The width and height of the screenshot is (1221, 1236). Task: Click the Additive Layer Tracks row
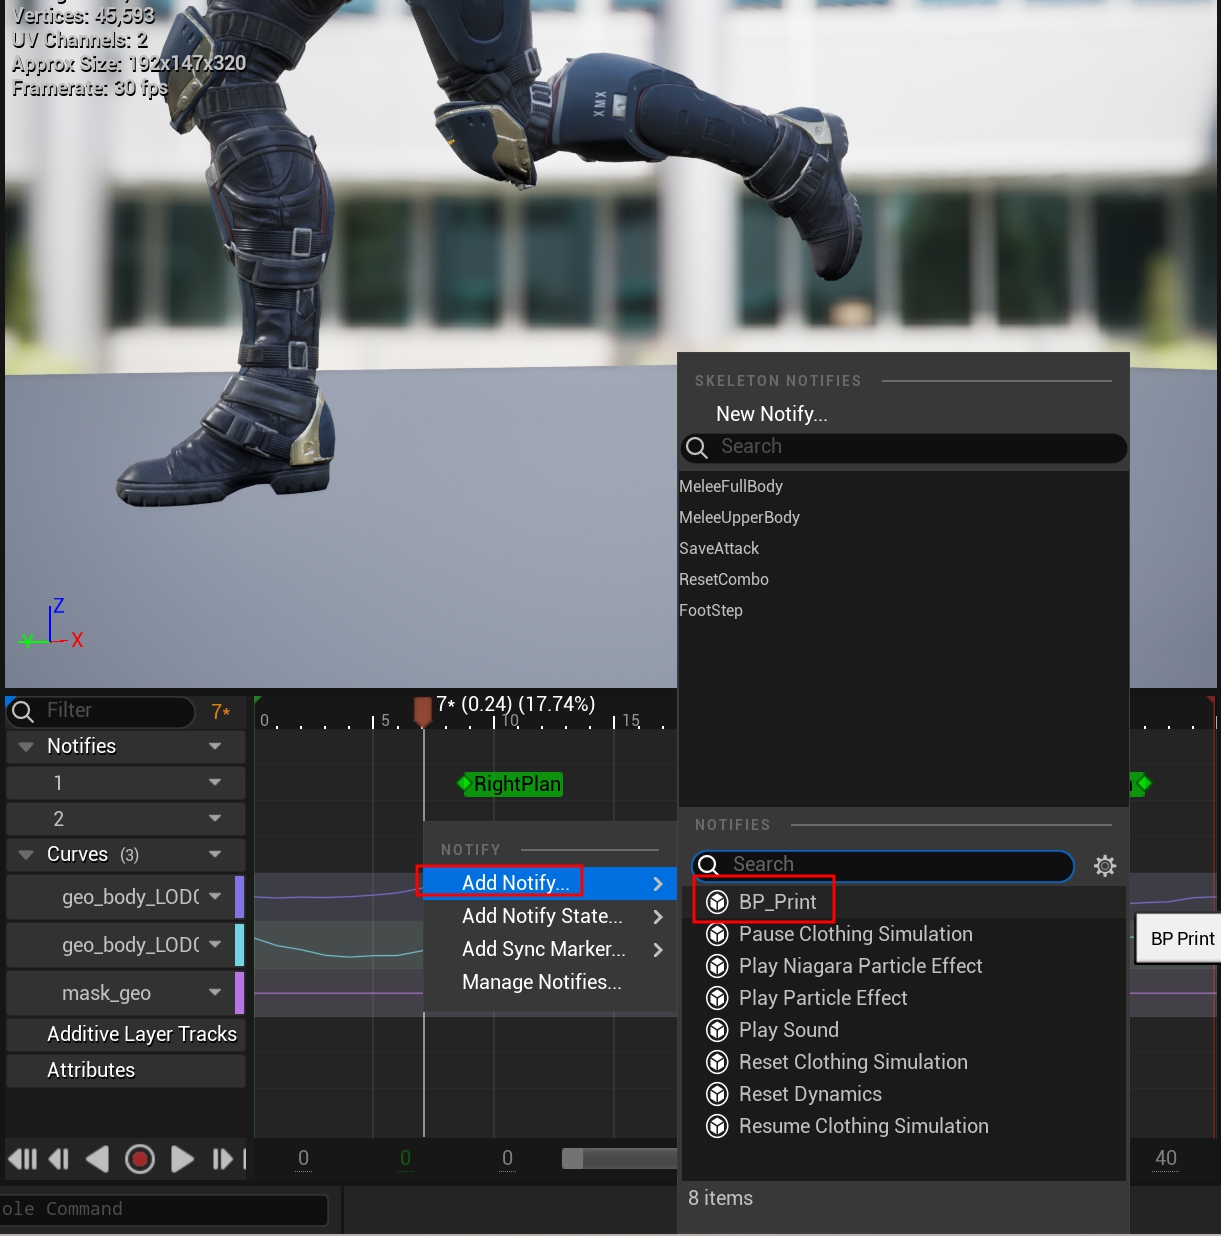[x=126, y=1034]
